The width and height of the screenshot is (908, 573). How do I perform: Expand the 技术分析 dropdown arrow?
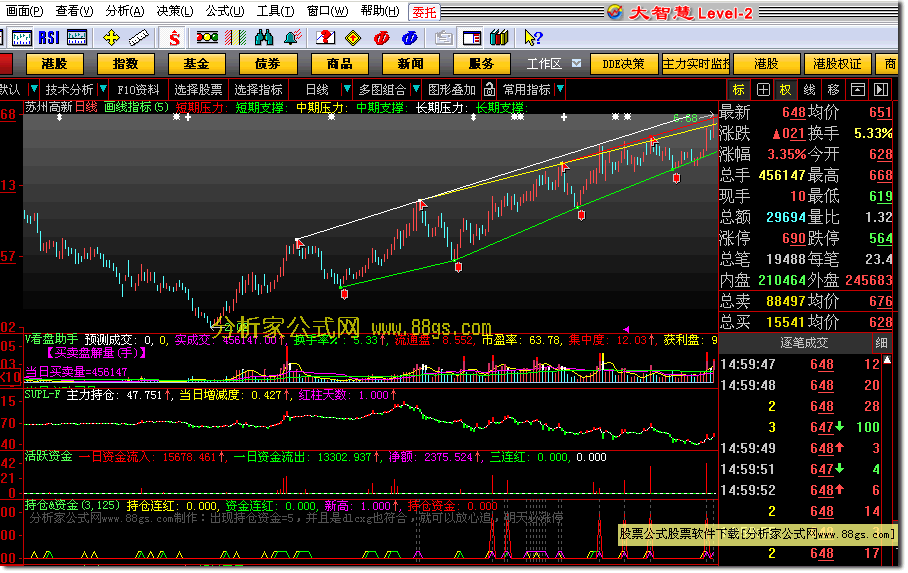[103, 90]
